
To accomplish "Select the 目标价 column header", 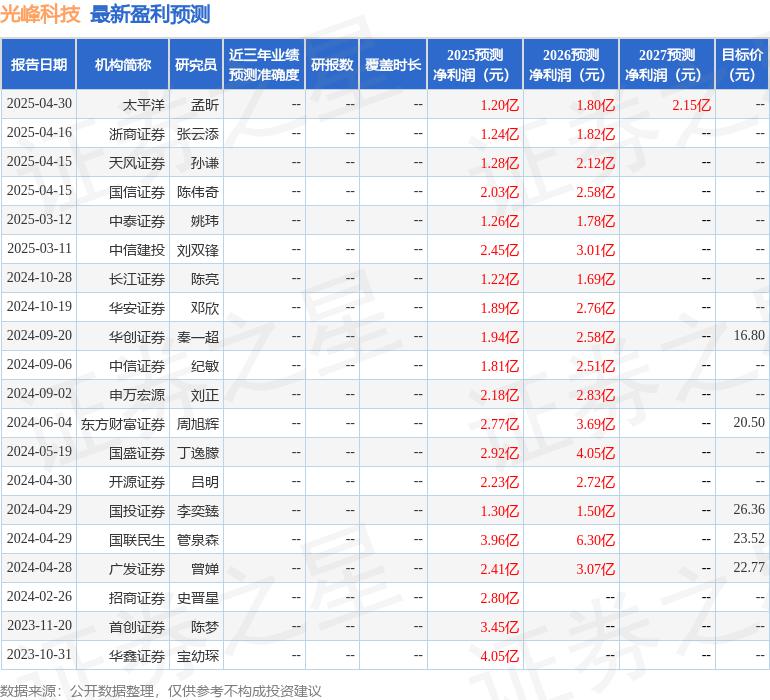I will coord(742,65).
